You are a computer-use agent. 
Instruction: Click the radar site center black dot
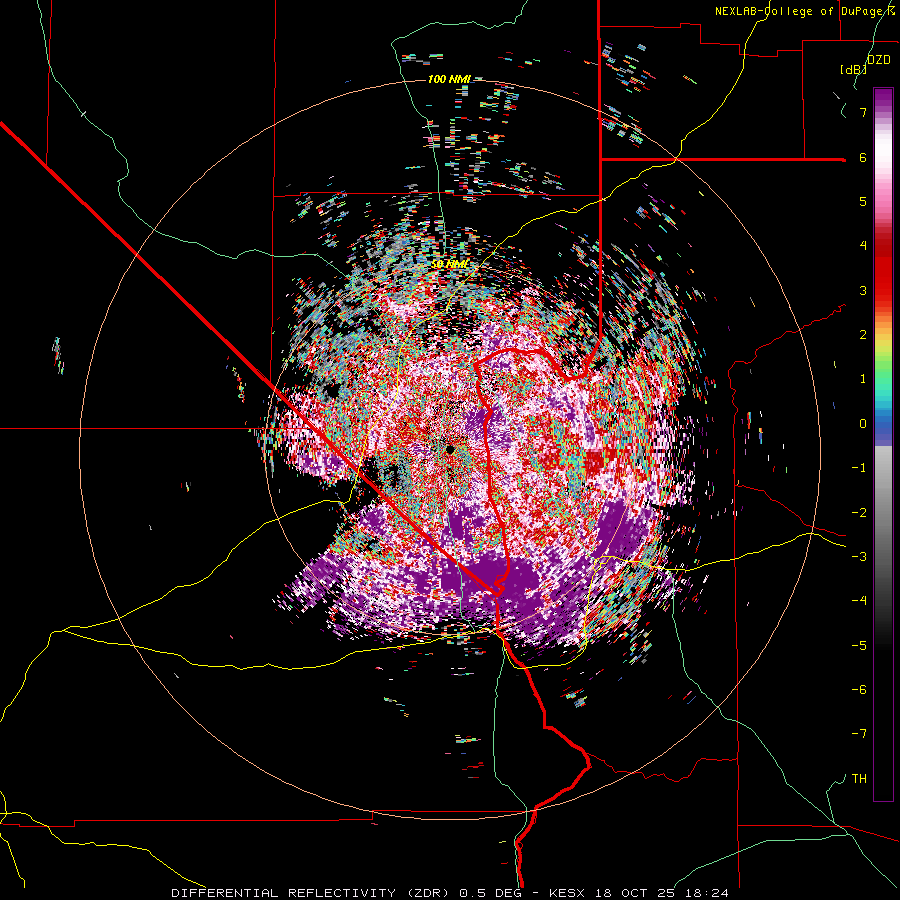coord(449,449)
